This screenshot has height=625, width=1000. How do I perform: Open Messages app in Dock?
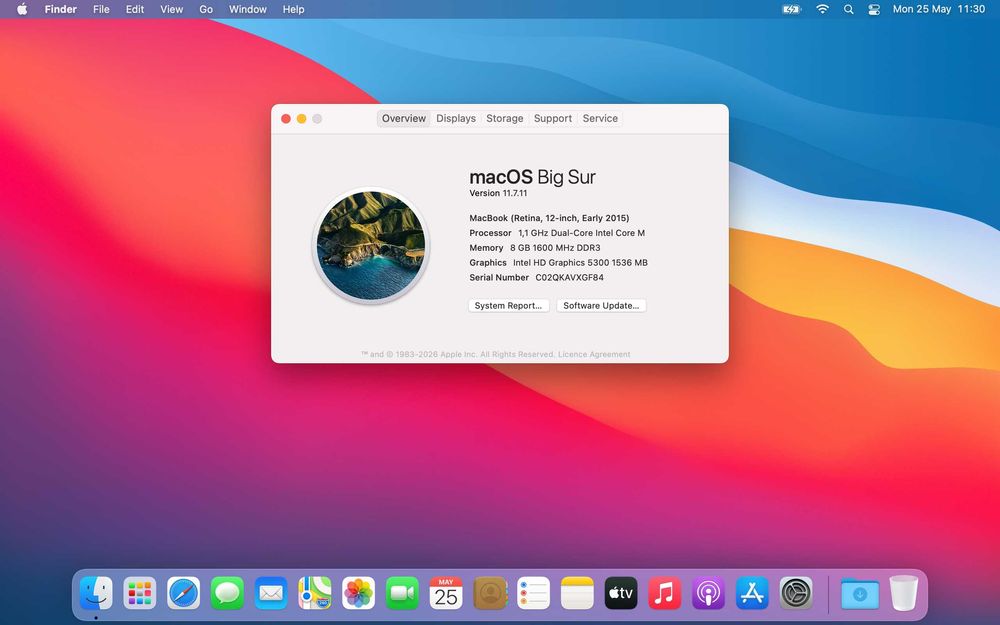click(x=227, y=593)
